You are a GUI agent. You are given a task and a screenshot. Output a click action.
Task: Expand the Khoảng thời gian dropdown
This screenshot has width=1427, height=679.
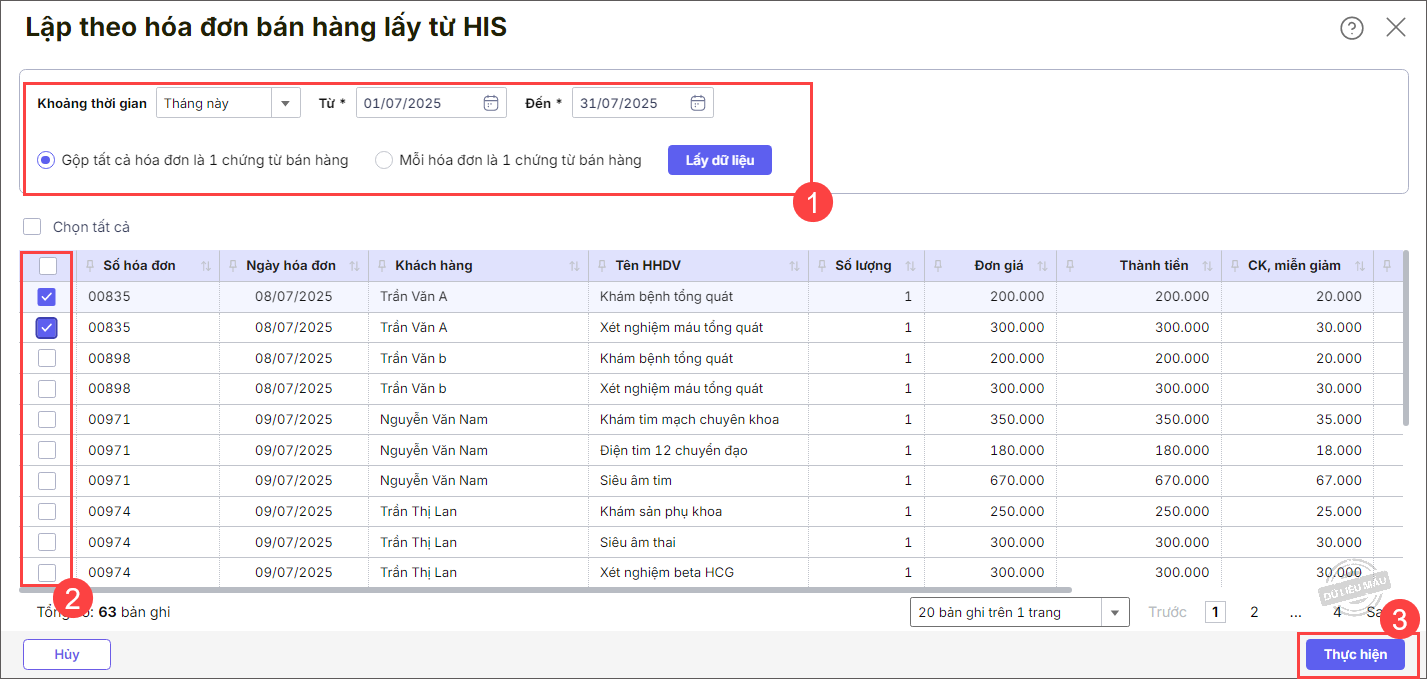(x=286, y=103)
